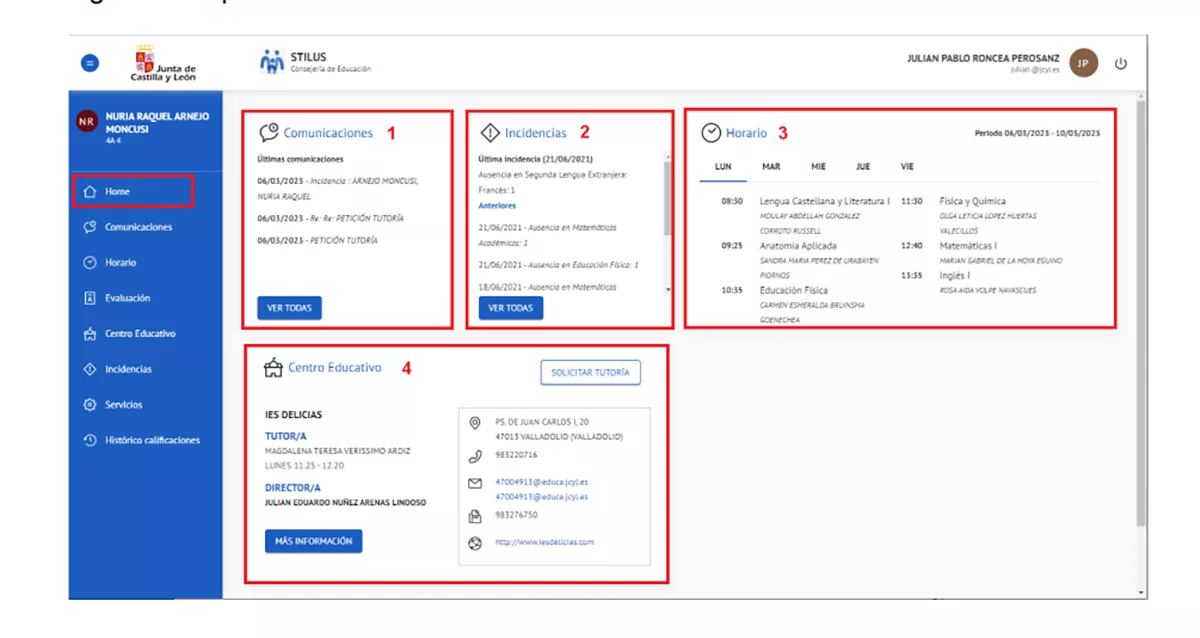
Task: Switch to the JUE schedule tab
Action: pyautogui.click(x=862, y=167)
